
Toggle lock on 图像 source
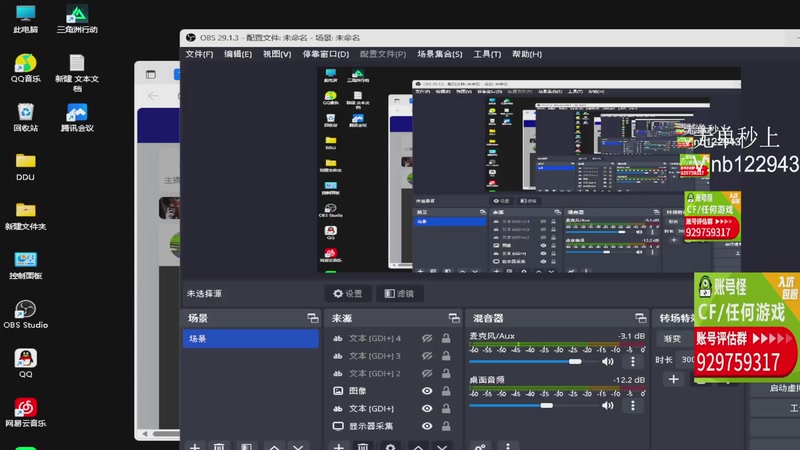pyautogui.click(x=446, y=391)
